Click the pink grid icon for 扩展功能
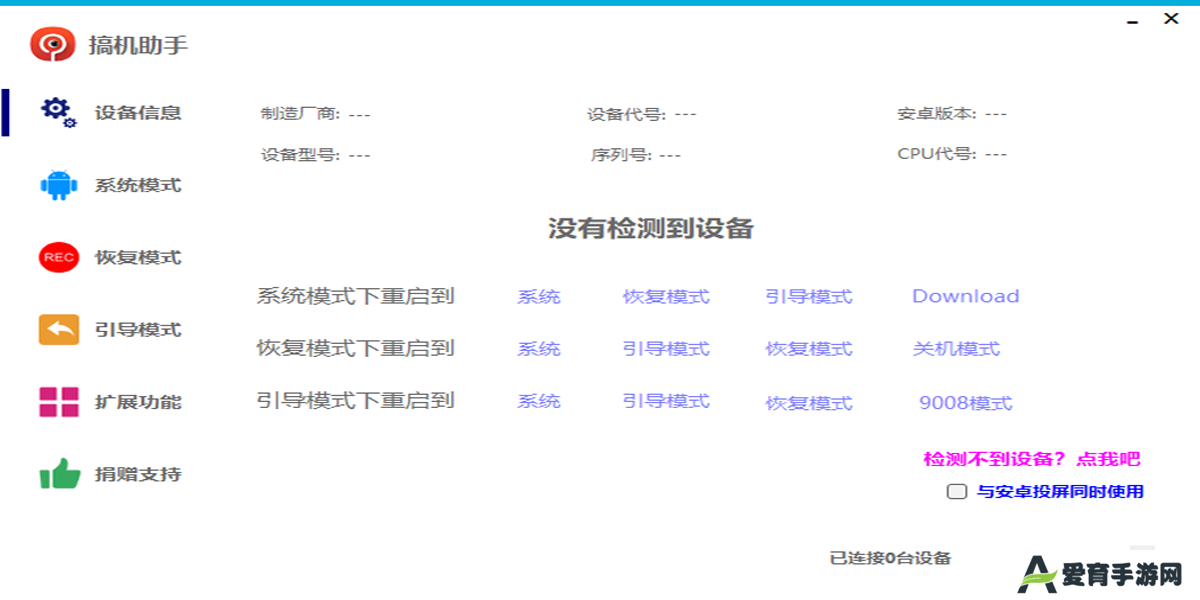This screenshot has width=1200, height=600. pyautogui.click(x=59, y=402)
